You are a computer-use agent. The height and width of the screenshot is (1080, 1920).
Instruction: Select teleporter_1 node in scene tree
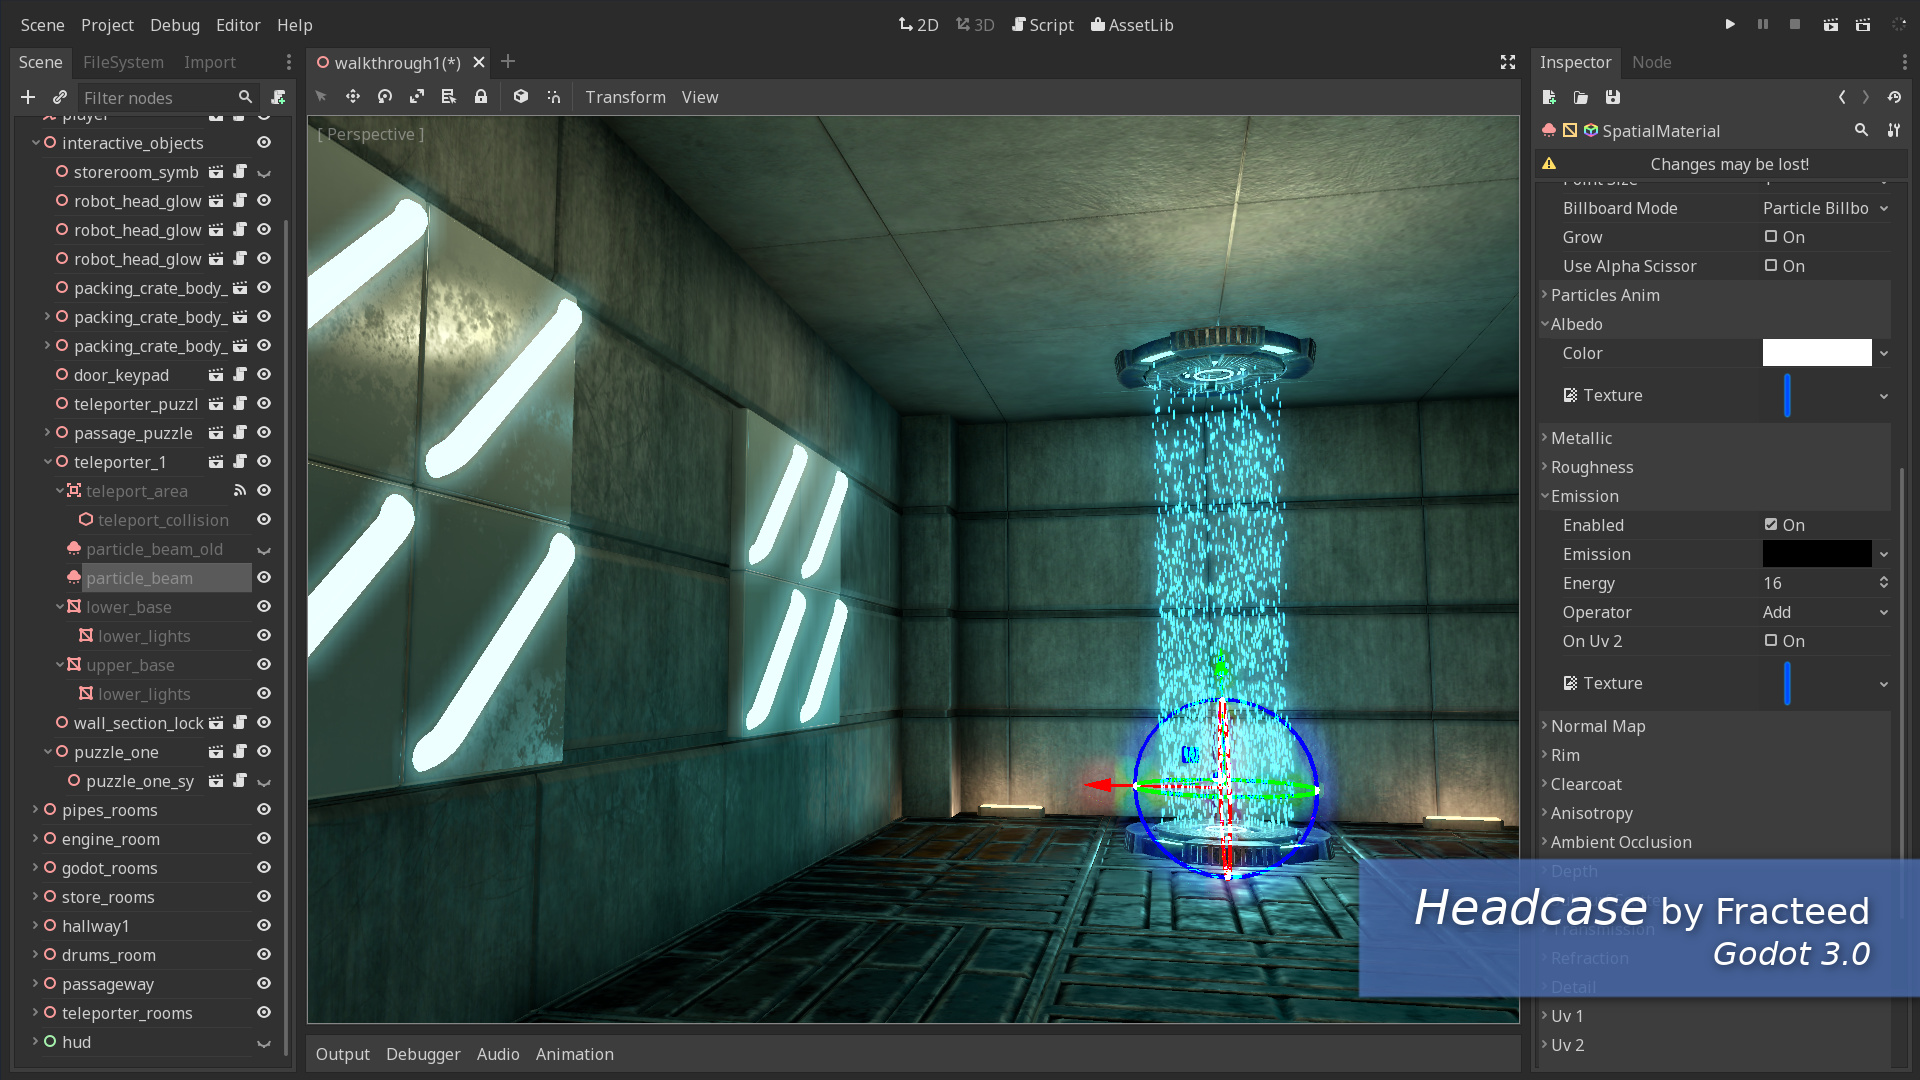[x=117, y=460]
